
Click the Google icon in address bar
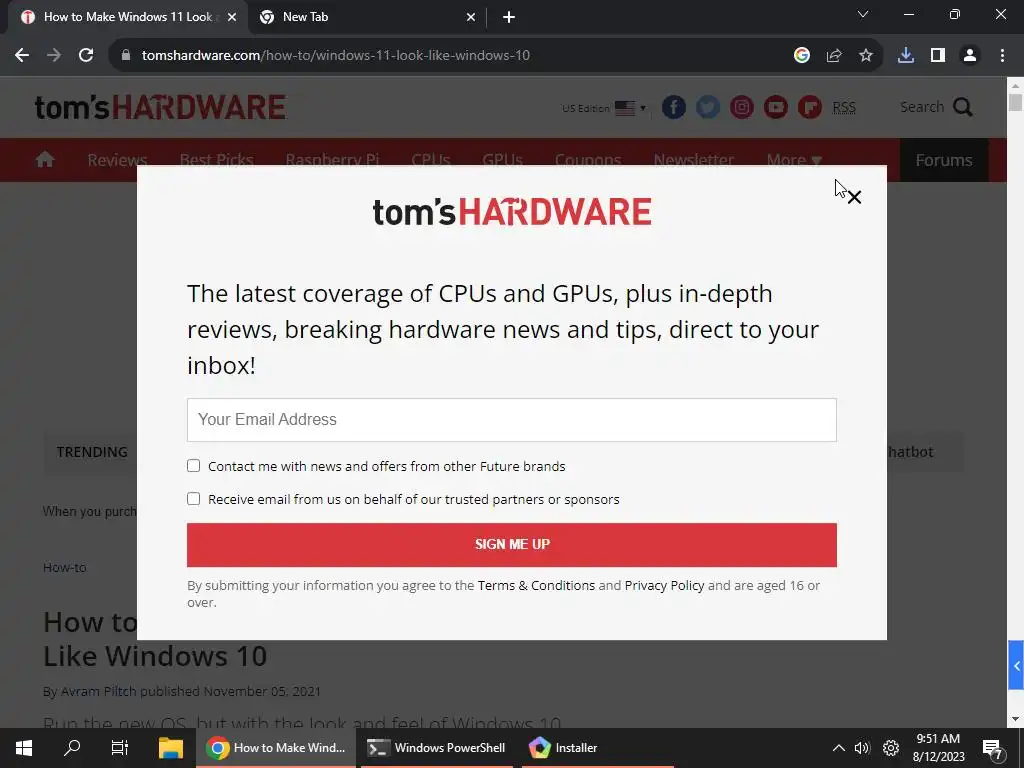point(802,55)
